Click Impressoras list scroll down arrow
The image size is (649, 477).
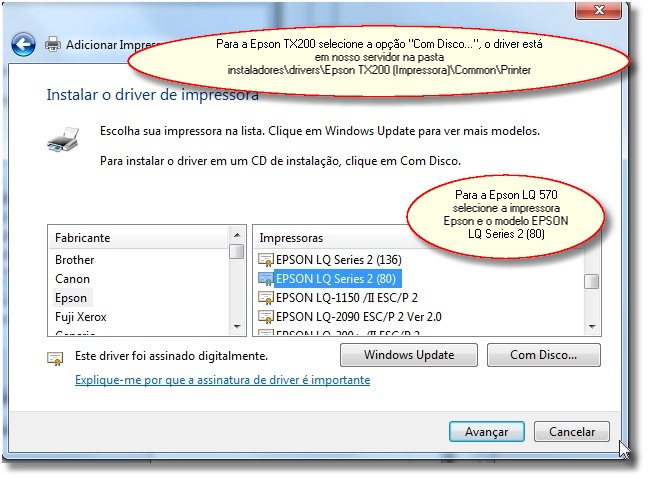tap(592, 327)
